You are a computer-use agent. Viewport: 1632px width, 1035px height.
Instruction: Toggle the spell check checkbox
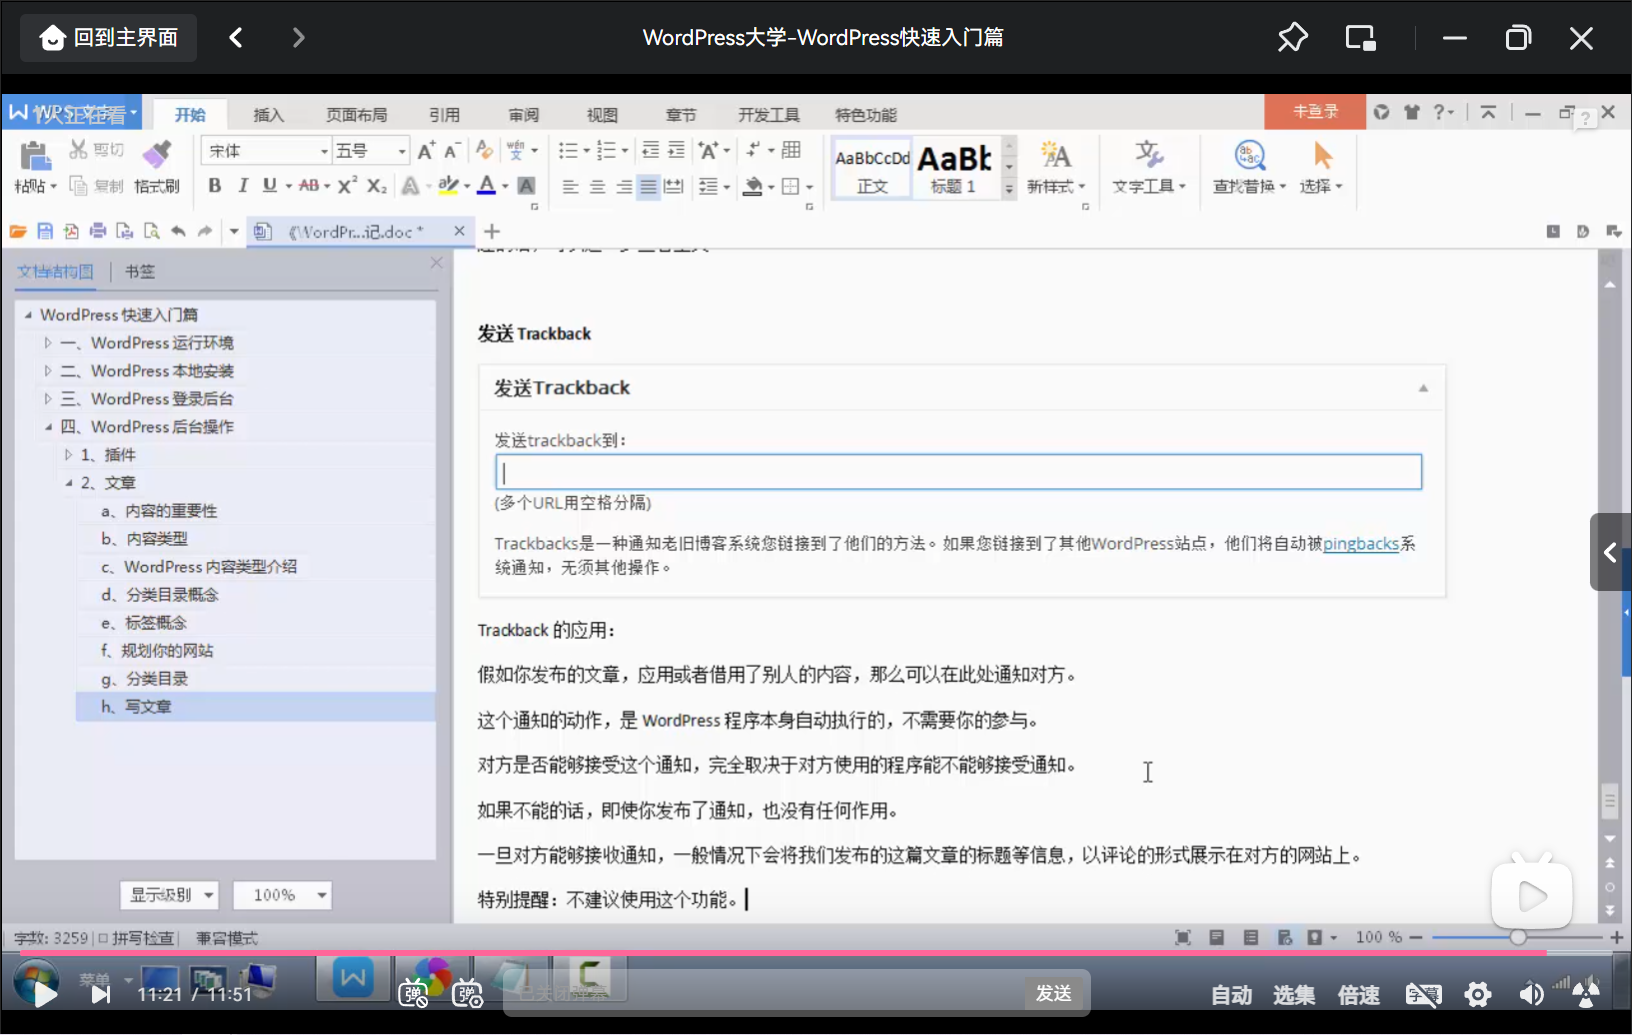click(x=104, y=938)
